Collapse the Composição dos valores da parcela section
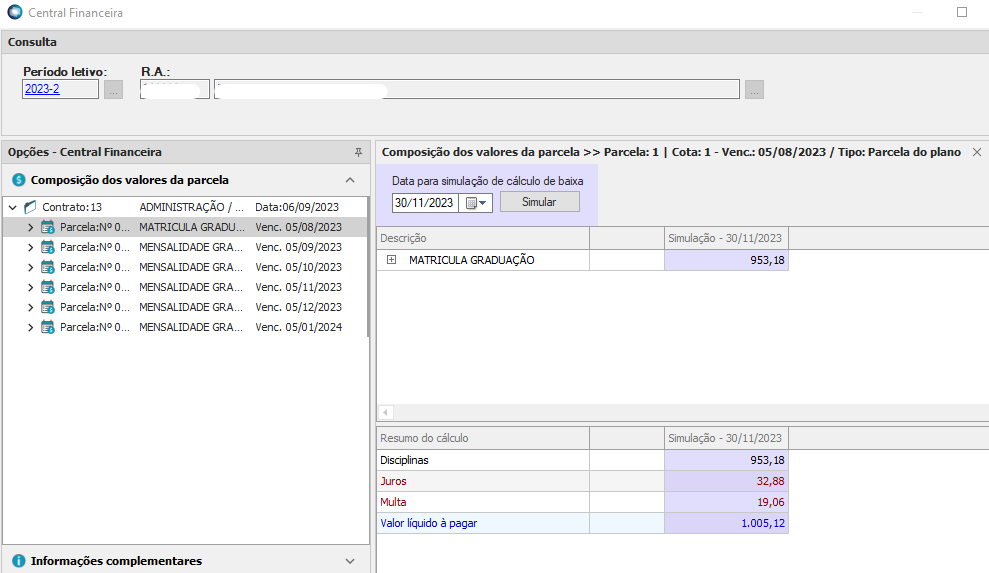989x573 pixels. (x=350, y=180)
